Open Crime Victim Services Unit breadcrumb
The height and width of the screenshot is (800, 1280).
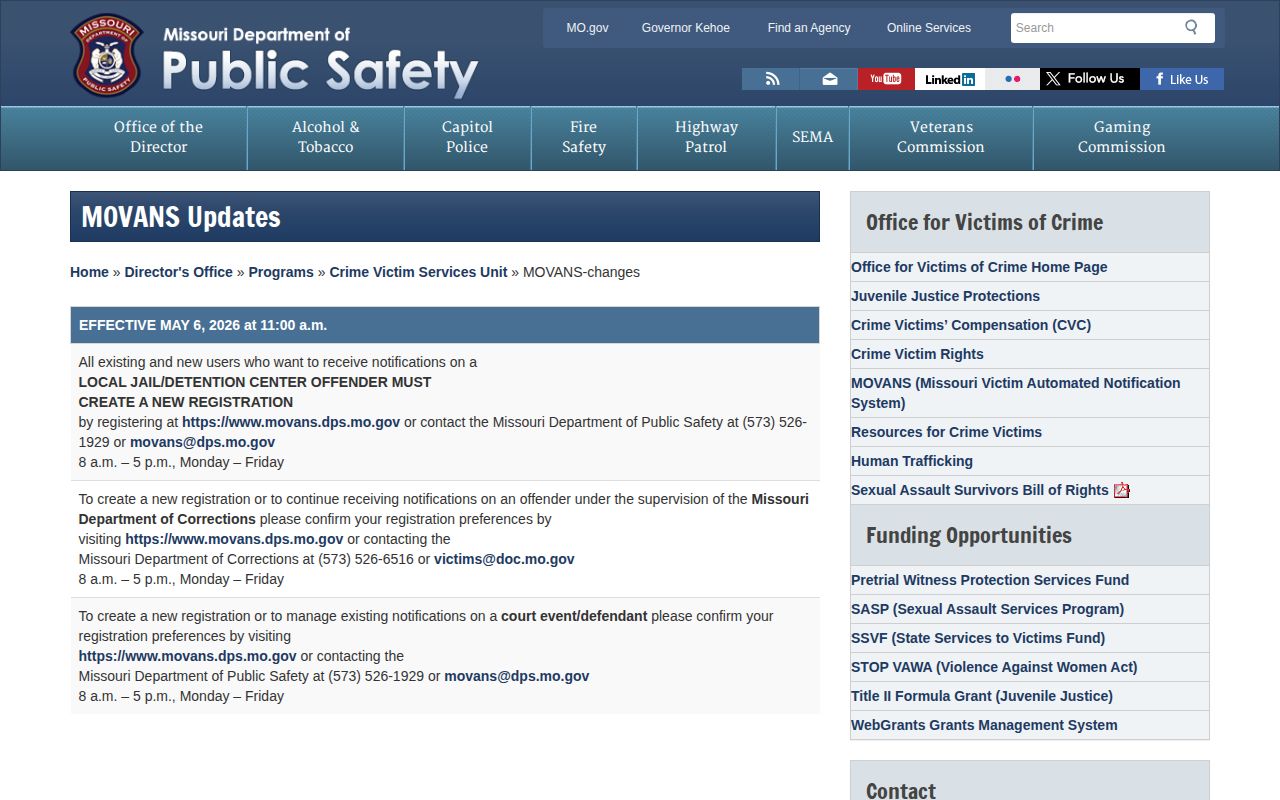coord(418,272)
